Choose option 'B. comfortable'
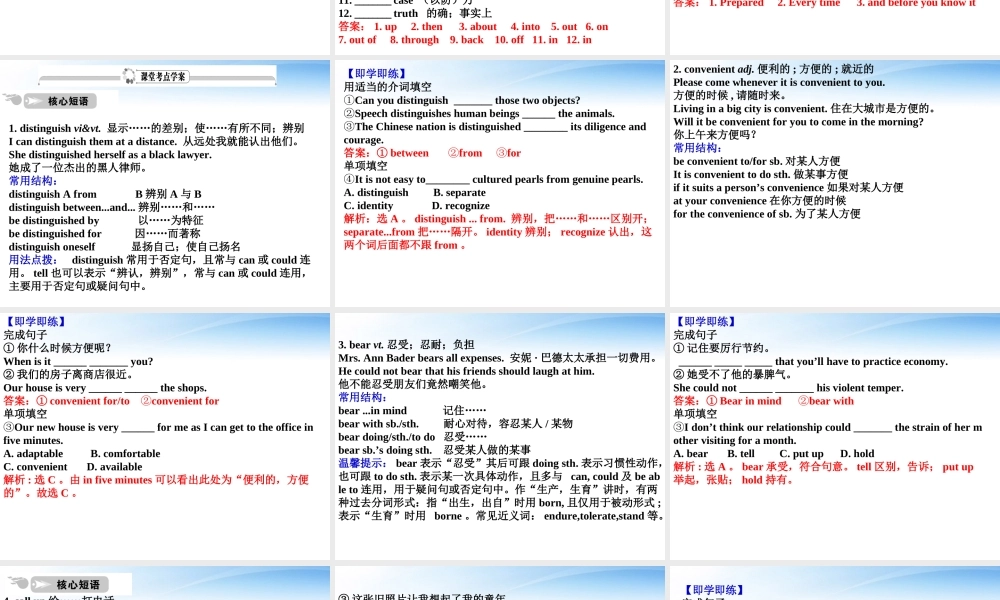This screenshot has height=600, width=1000. [125, 454]
